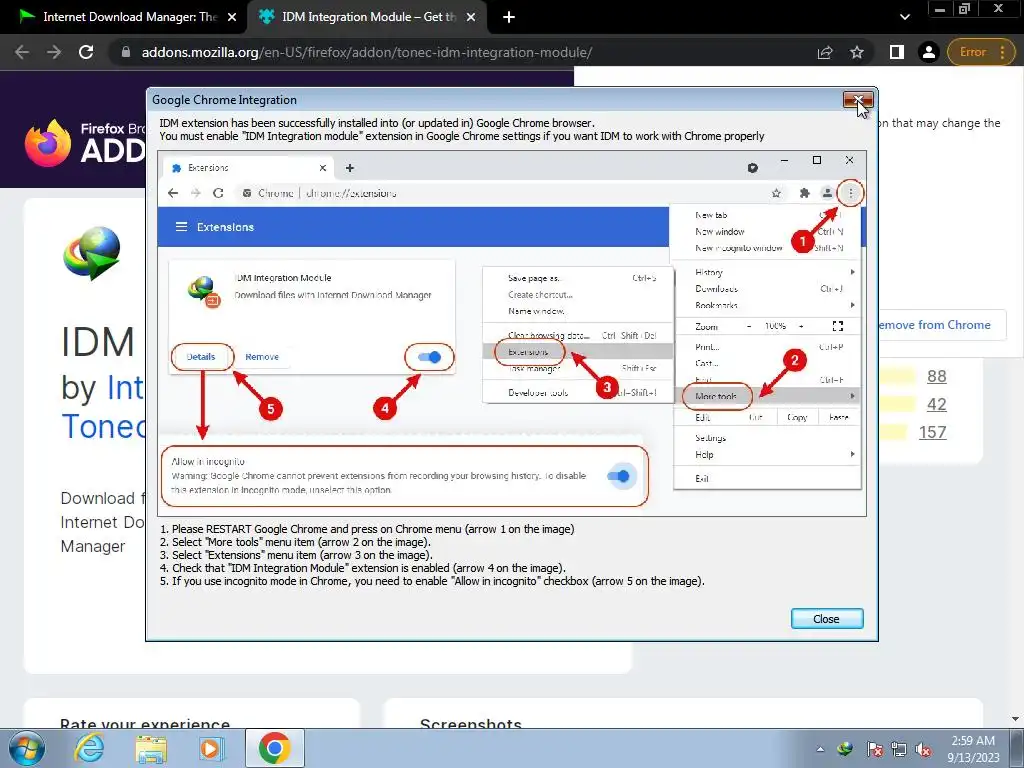The image size is (1024, 768).
Task: Close the IDM Integration Module tab
Action: point(471,18)
